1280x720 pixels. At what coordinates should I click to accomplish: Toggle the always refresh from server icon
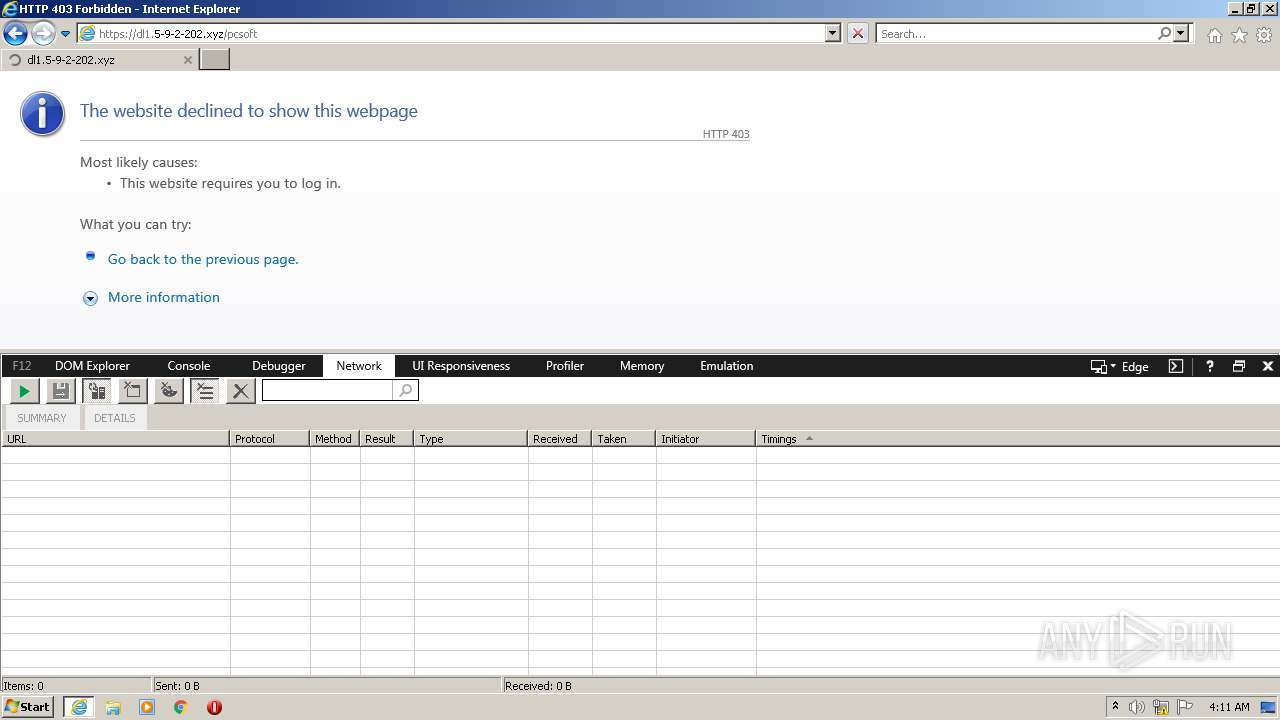click(97, 391)
